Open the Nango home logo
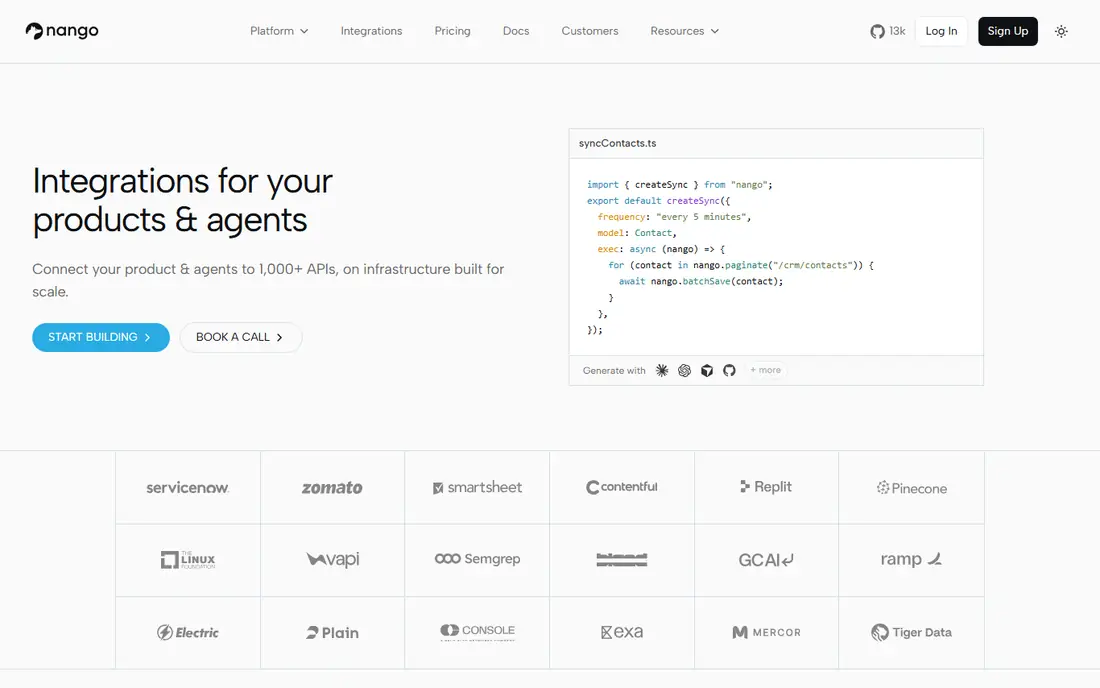 [62, 31]
